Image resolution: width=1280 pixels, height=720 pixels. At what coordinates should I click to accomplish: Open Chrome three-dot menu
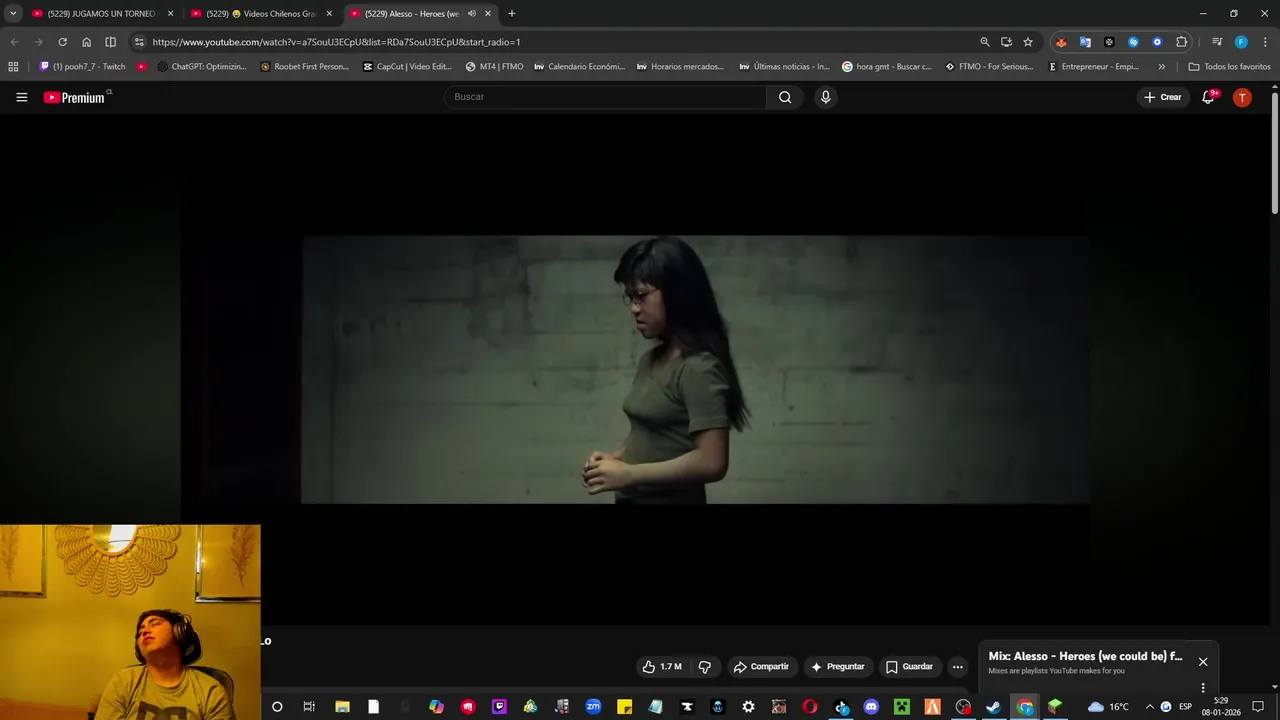(x=1265, y=42)
